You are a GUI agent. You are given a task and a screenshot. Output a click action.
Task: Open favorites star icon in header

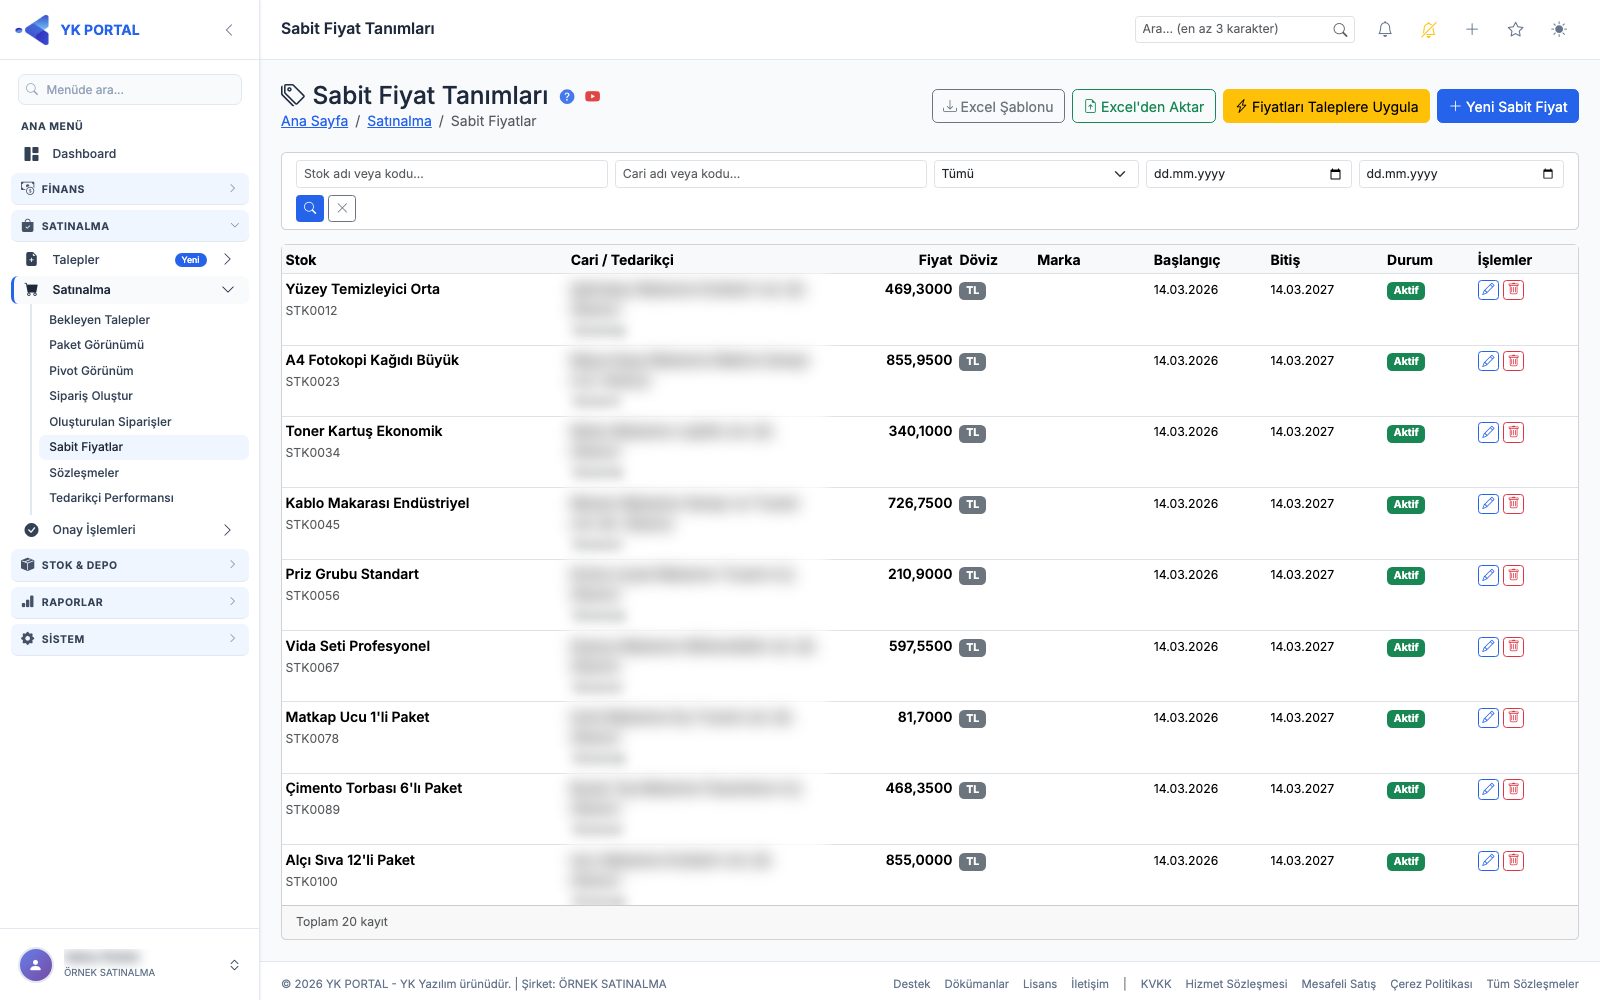click(1515, 30)
